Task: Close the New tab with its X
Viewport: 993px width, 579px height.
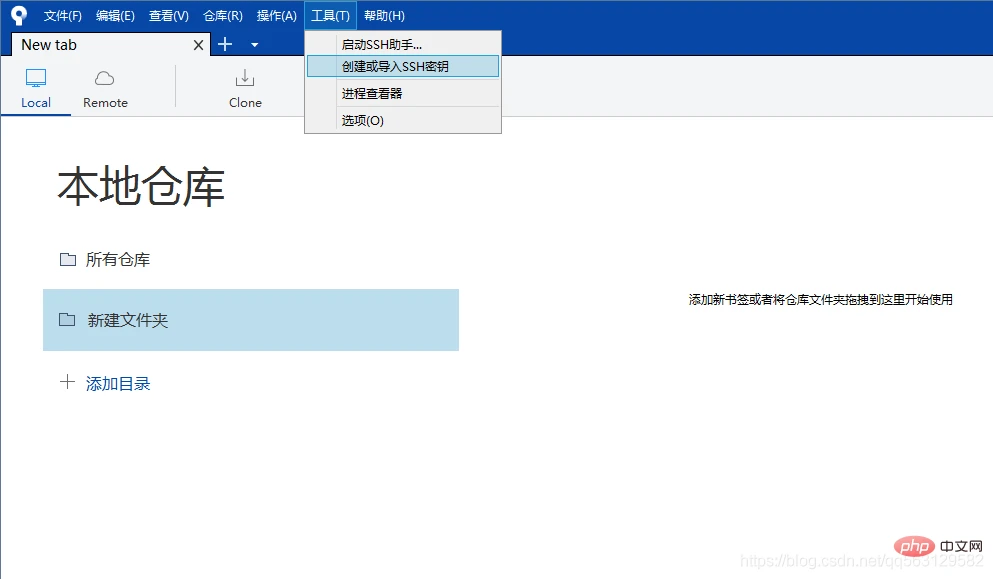Action: tap(197, 44)
